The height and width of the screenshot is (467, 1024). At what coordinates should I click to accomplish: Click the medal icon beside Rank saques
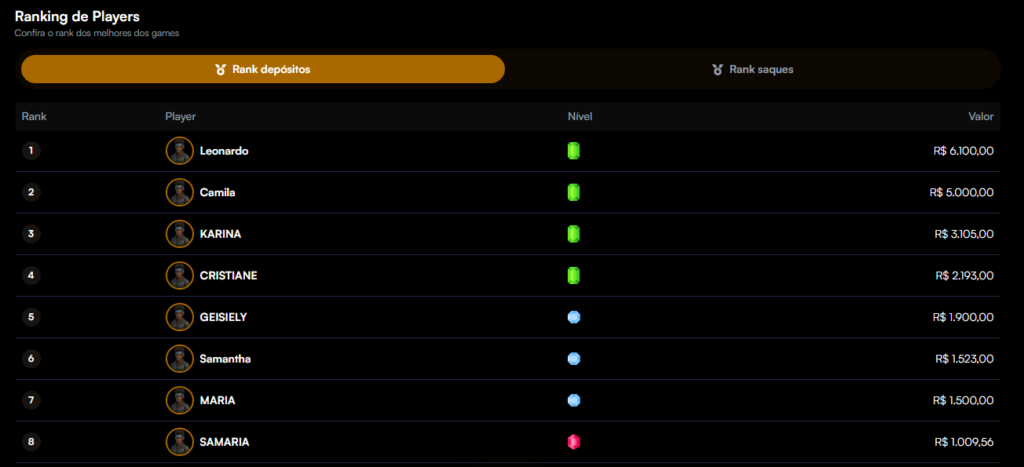point(717,70)
